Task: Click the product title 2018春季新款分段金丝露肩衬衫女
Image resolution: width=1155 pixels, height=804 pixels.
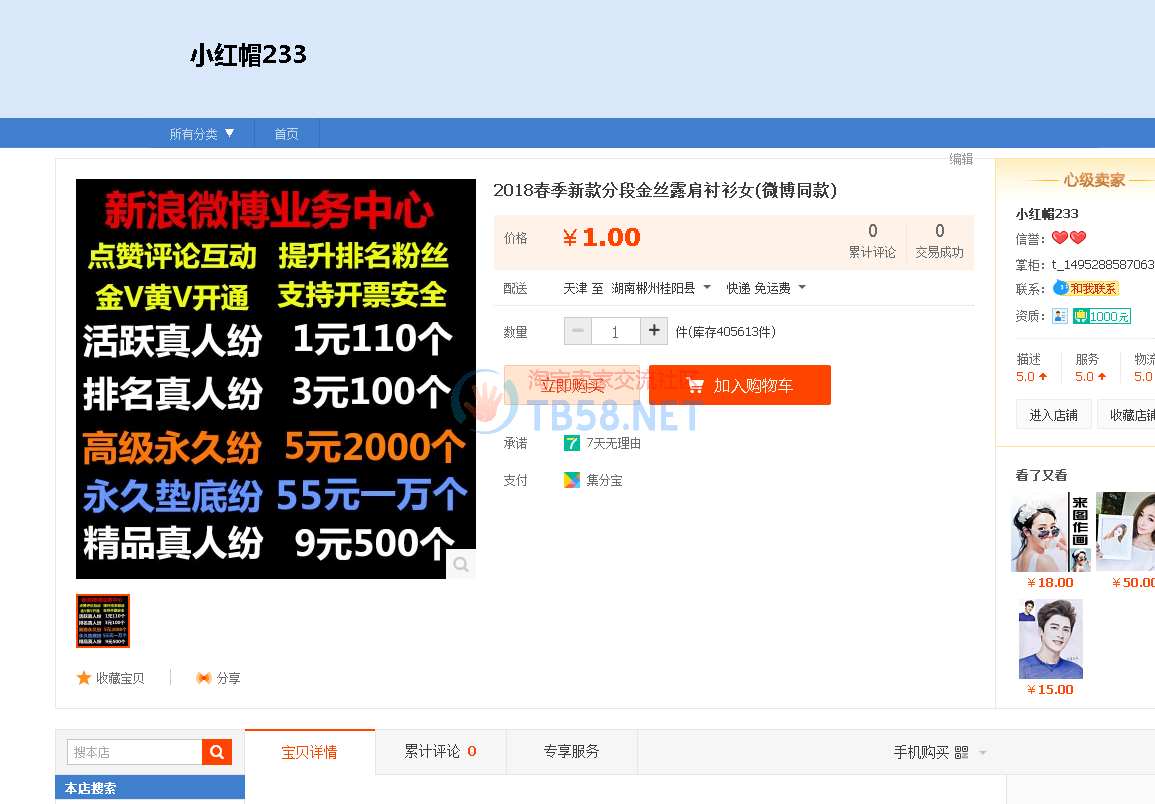Action: (665, 190)
